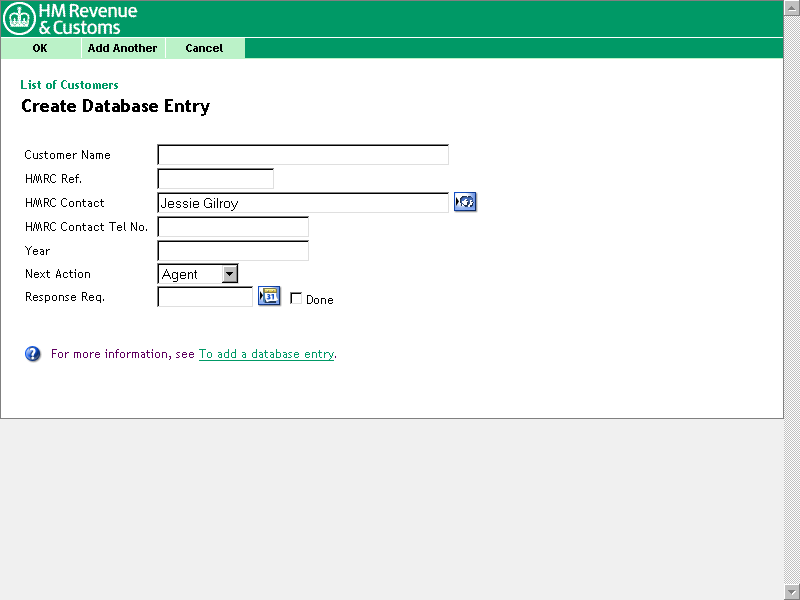Cancel the database entry form
This screenshot has width=800, height=600.
click(x=204, y=48)
